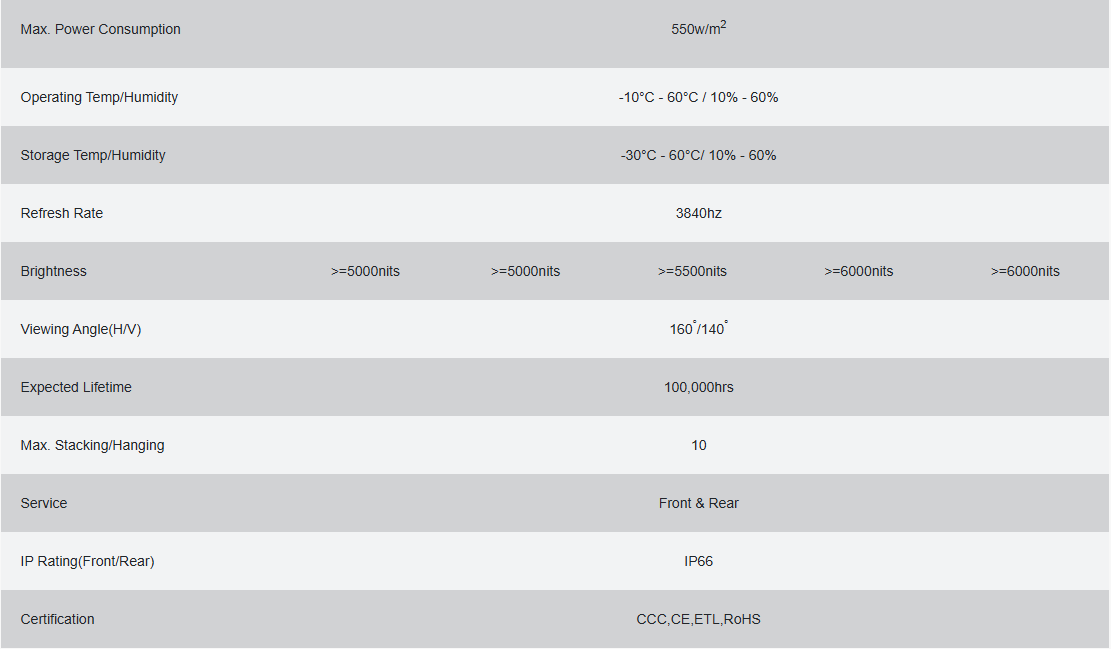This screenshot has width=1111, height=649.
Task: Select the 3840hz refresh value
Action: coord(699,213)
